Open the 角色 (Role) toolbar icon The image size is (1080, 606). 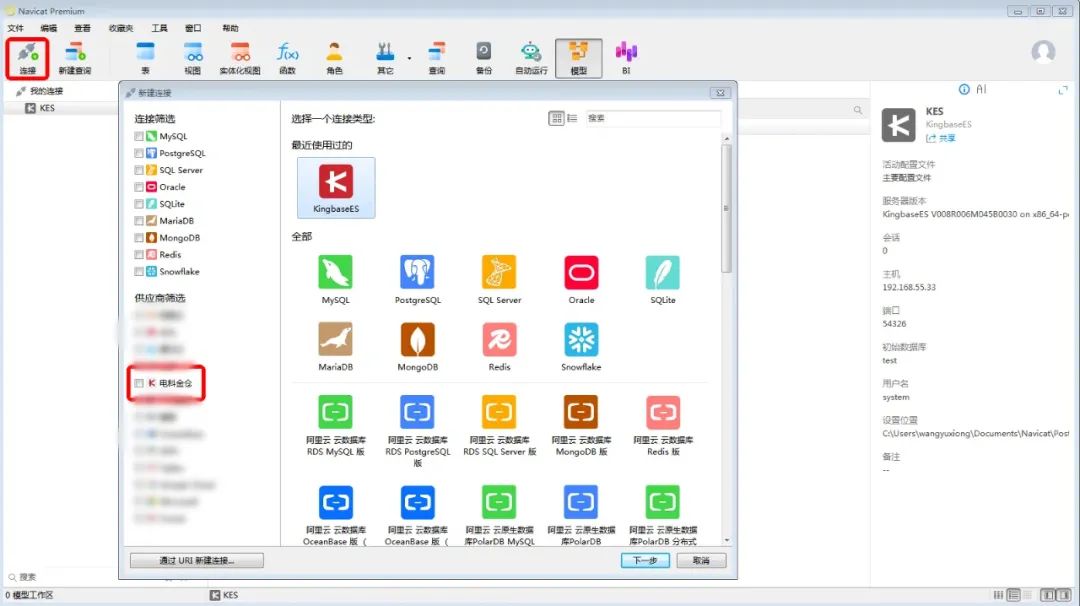tap(334, 58)
